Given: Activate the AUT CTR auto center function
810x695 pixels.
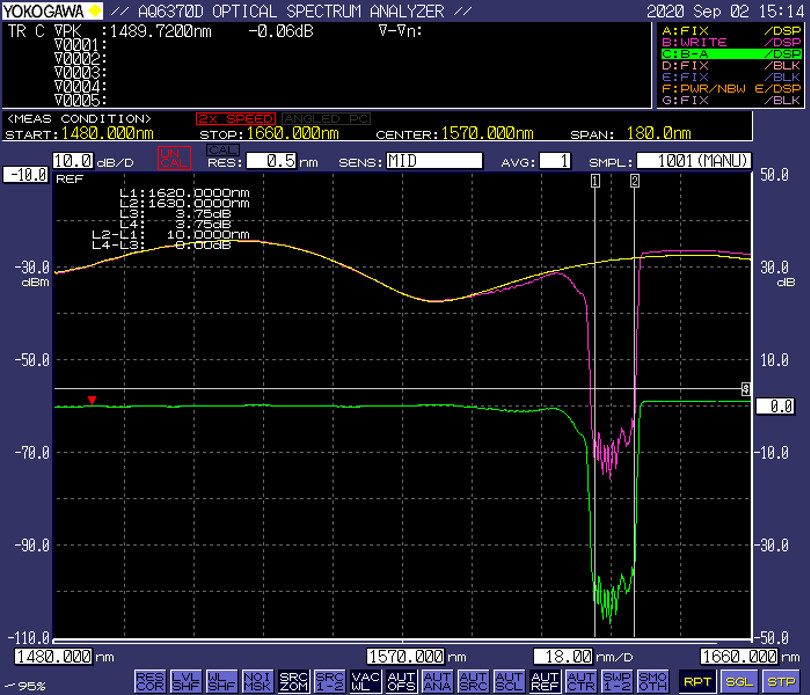Looking at the screenshot, I should (581, 680).
